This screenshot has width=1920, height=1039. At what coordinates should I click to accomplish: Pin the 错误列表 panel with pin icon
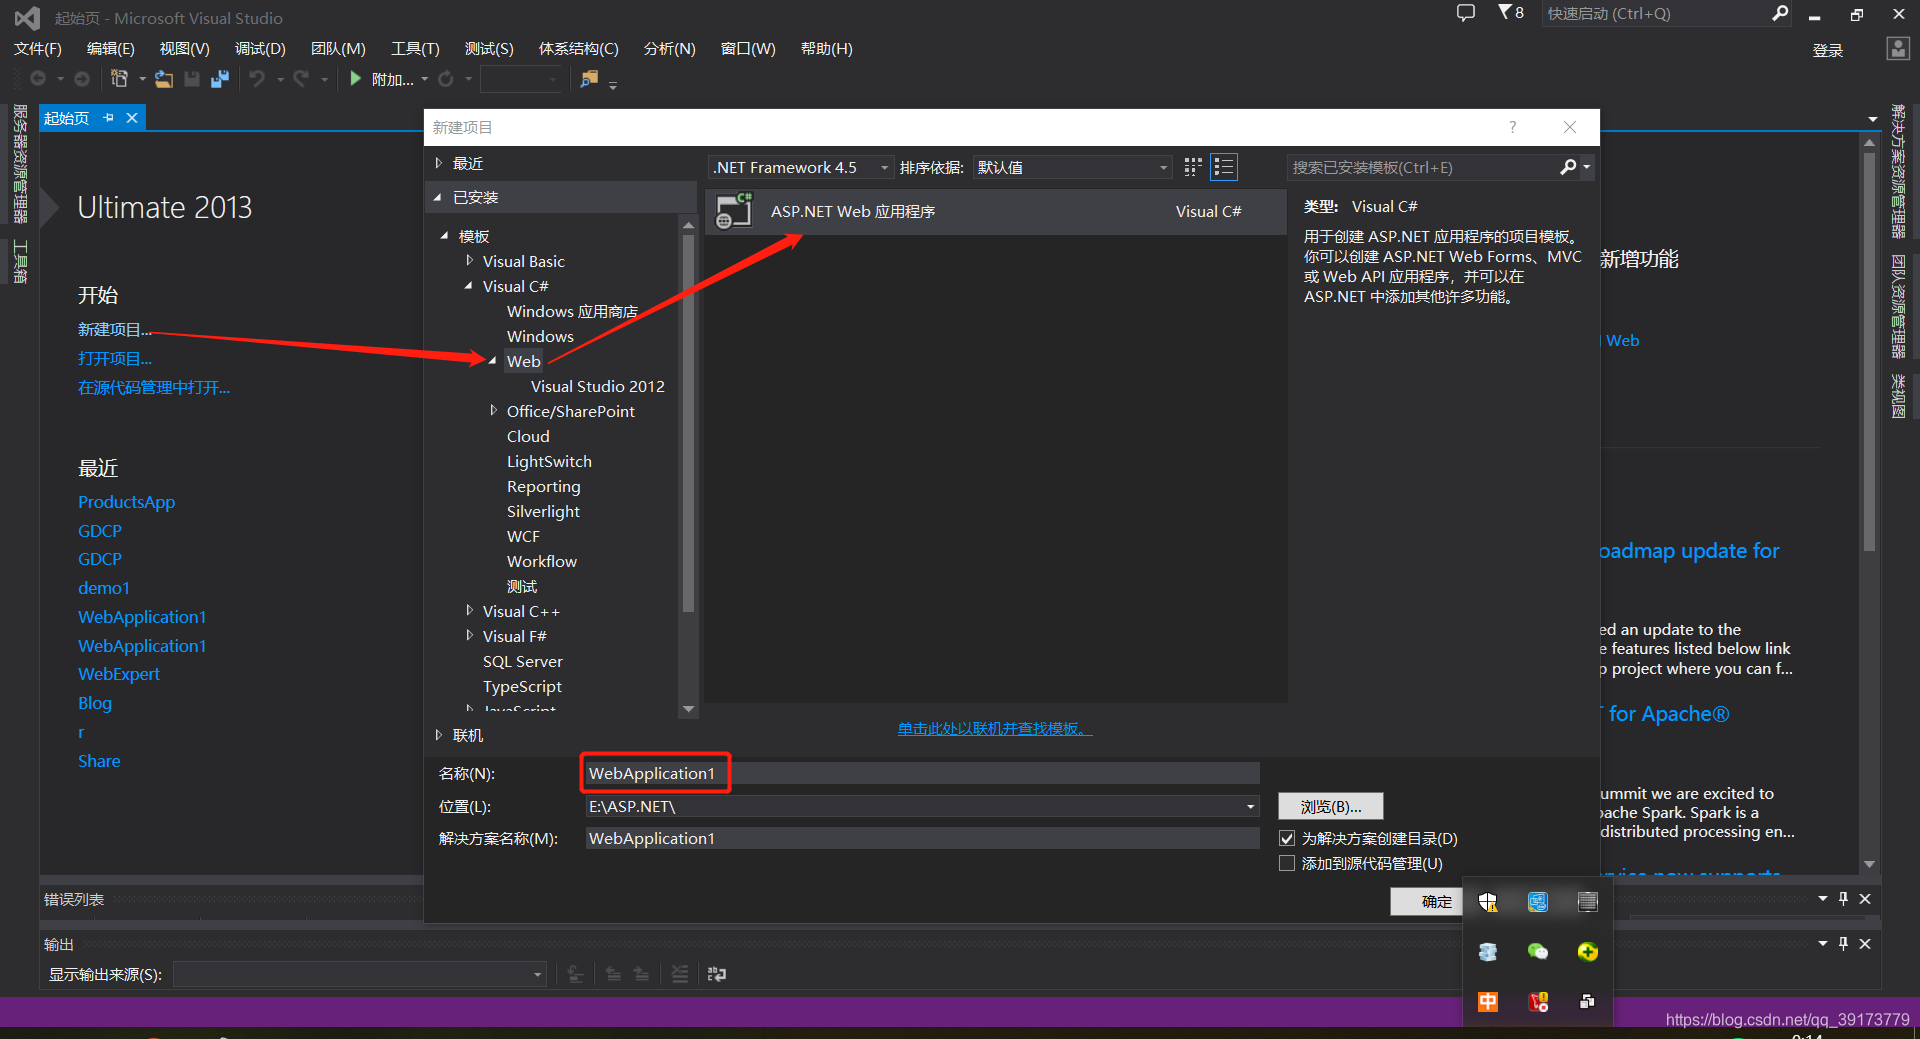coord(1843,899)
